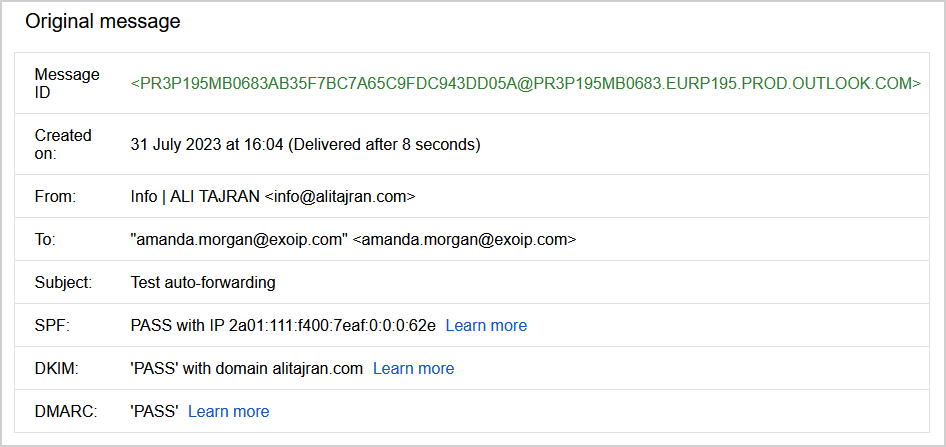946x447 pixels.
Task: Click the DKIM row label
Action: 56,369
